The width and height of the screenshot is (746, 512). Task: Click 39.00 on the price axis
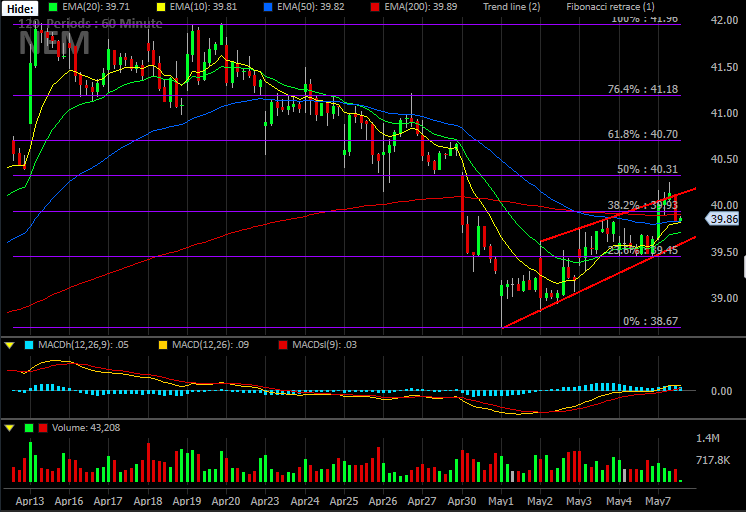click(x=724, y=298)
